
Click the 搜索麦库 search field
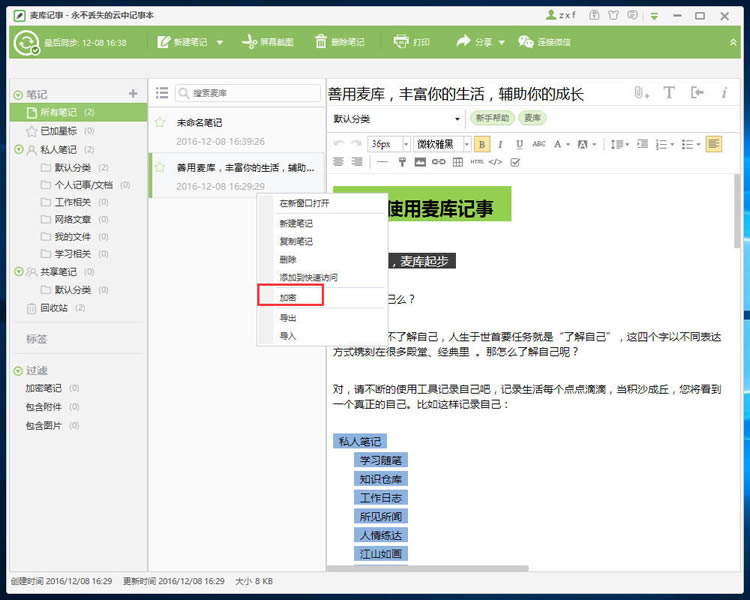(x=248, y=93)
